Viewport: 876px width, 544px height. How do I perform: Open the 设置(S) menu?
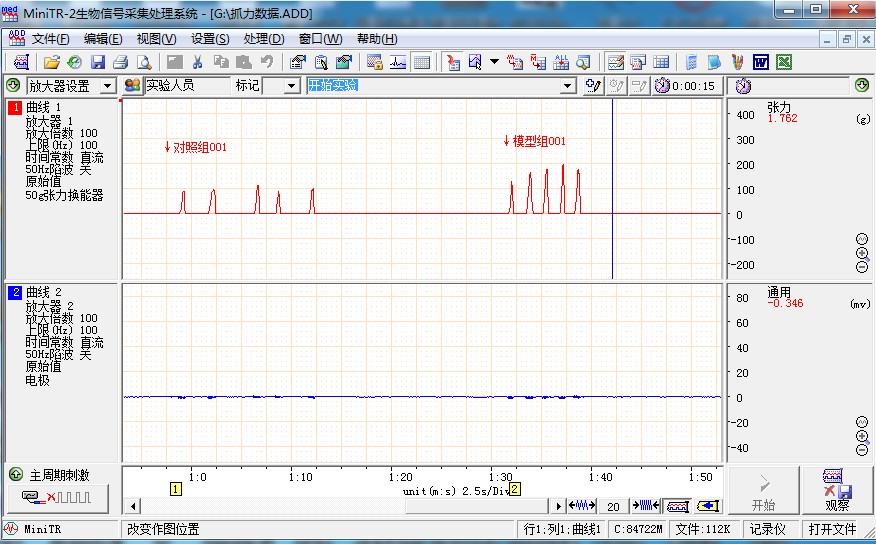210,39
